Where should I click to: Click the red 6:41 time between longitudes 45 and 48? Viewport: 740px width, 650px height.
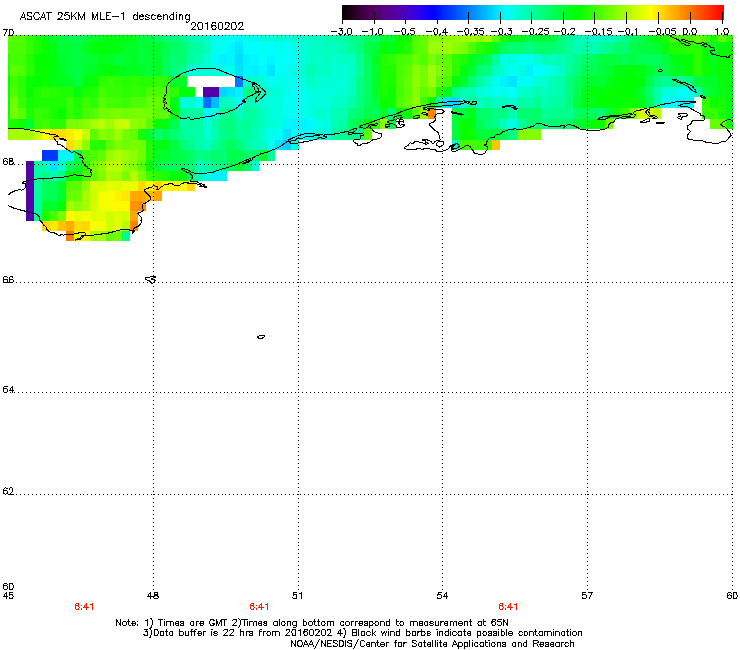coord(84,607)
